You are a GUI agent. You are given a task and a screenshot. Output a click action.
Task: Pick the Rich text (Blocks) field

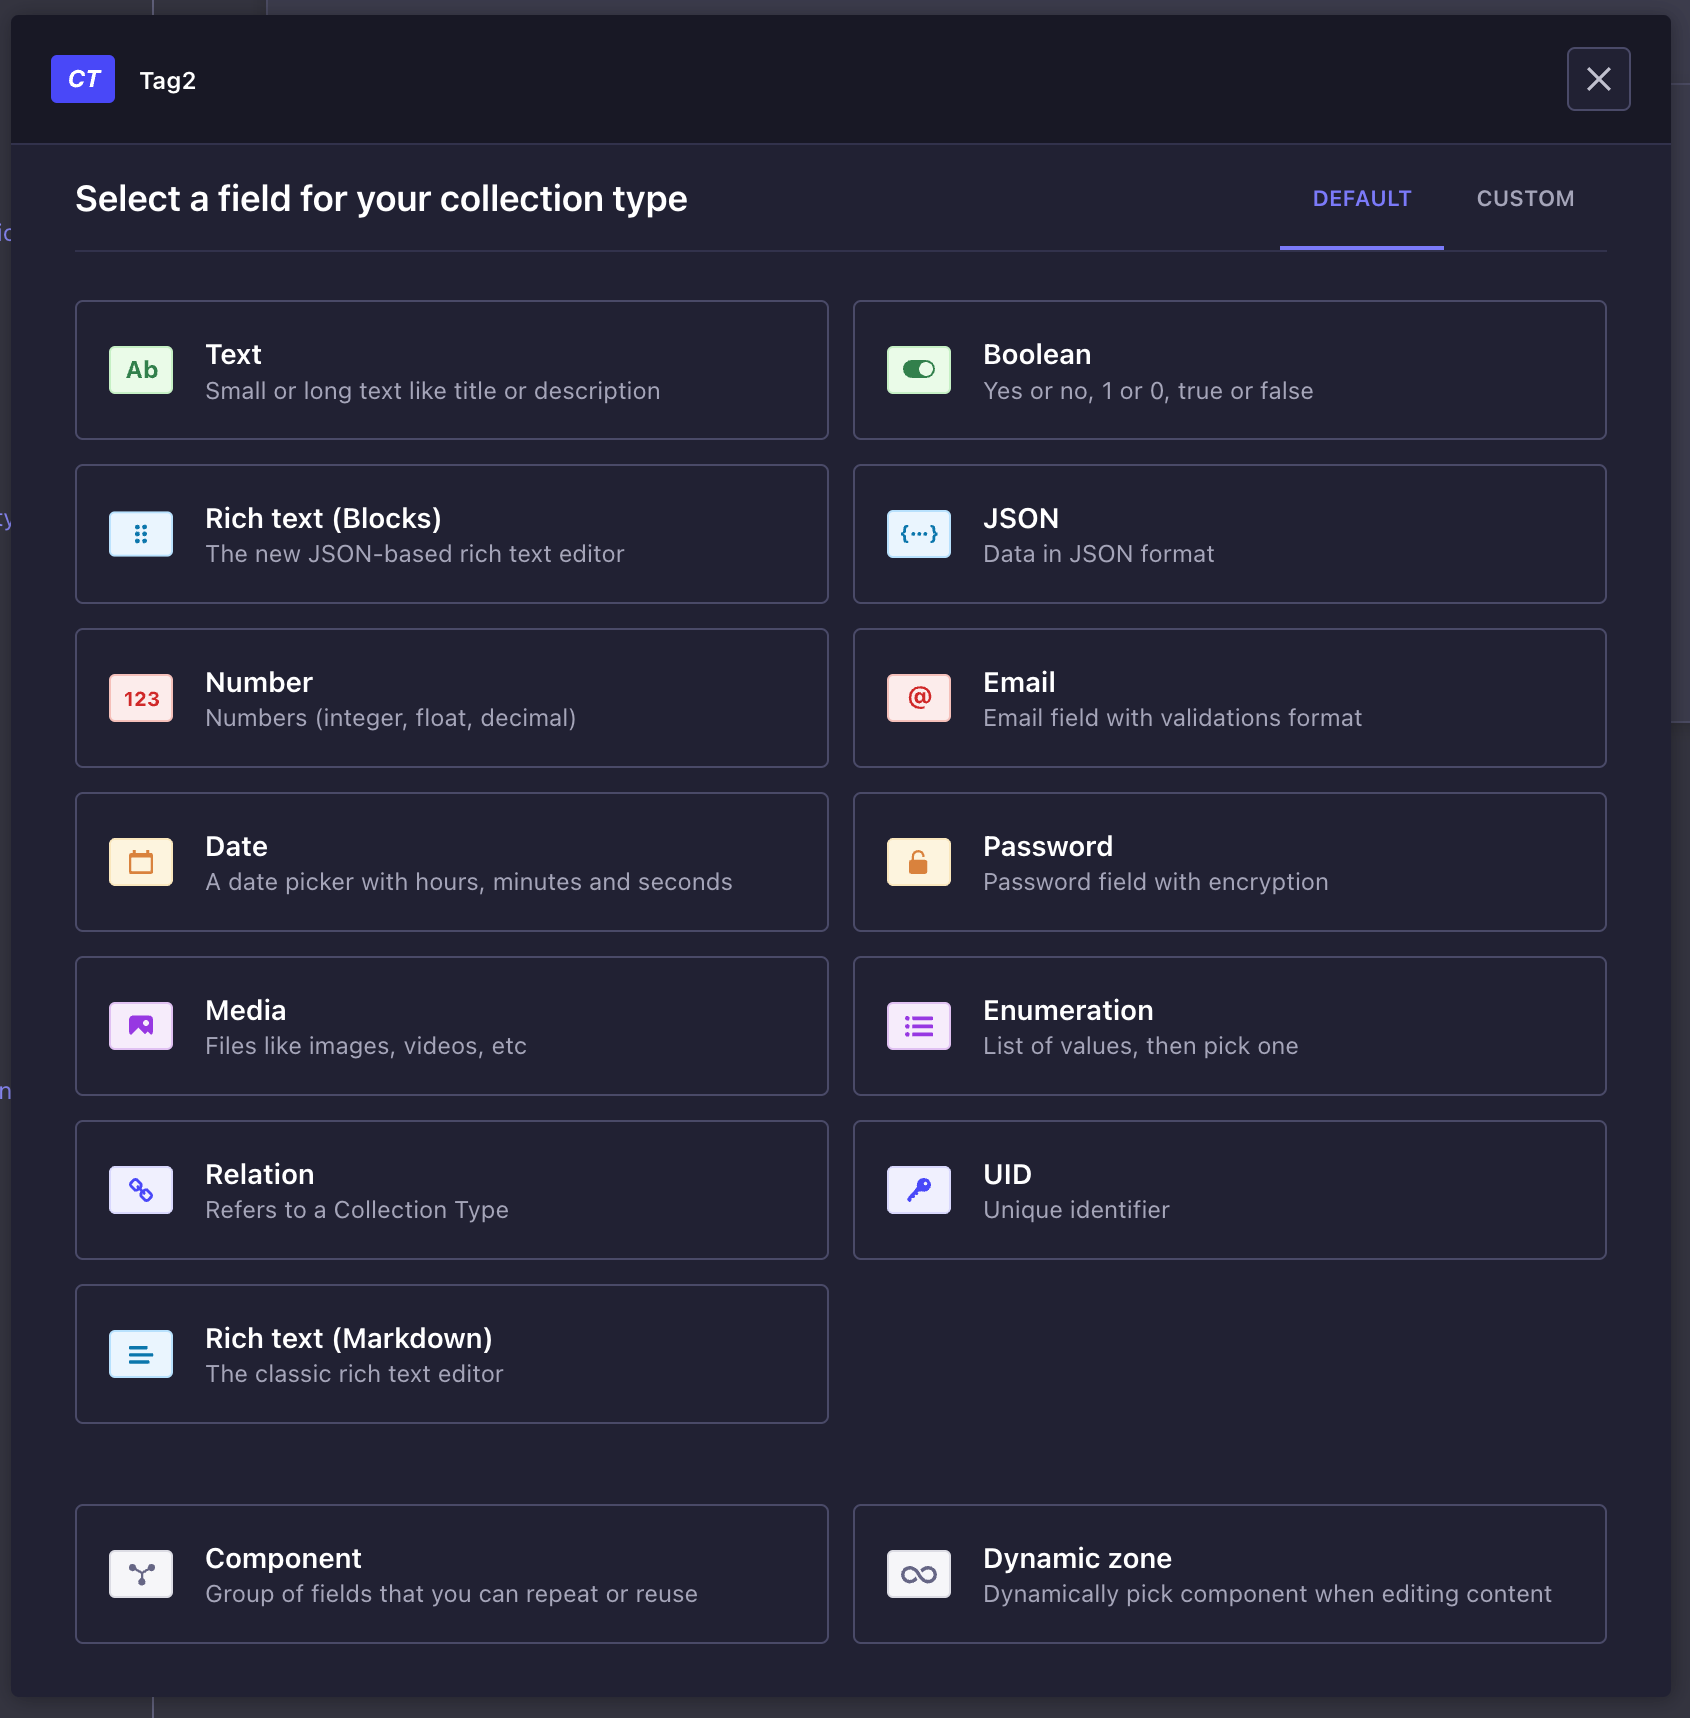[452, 534]
